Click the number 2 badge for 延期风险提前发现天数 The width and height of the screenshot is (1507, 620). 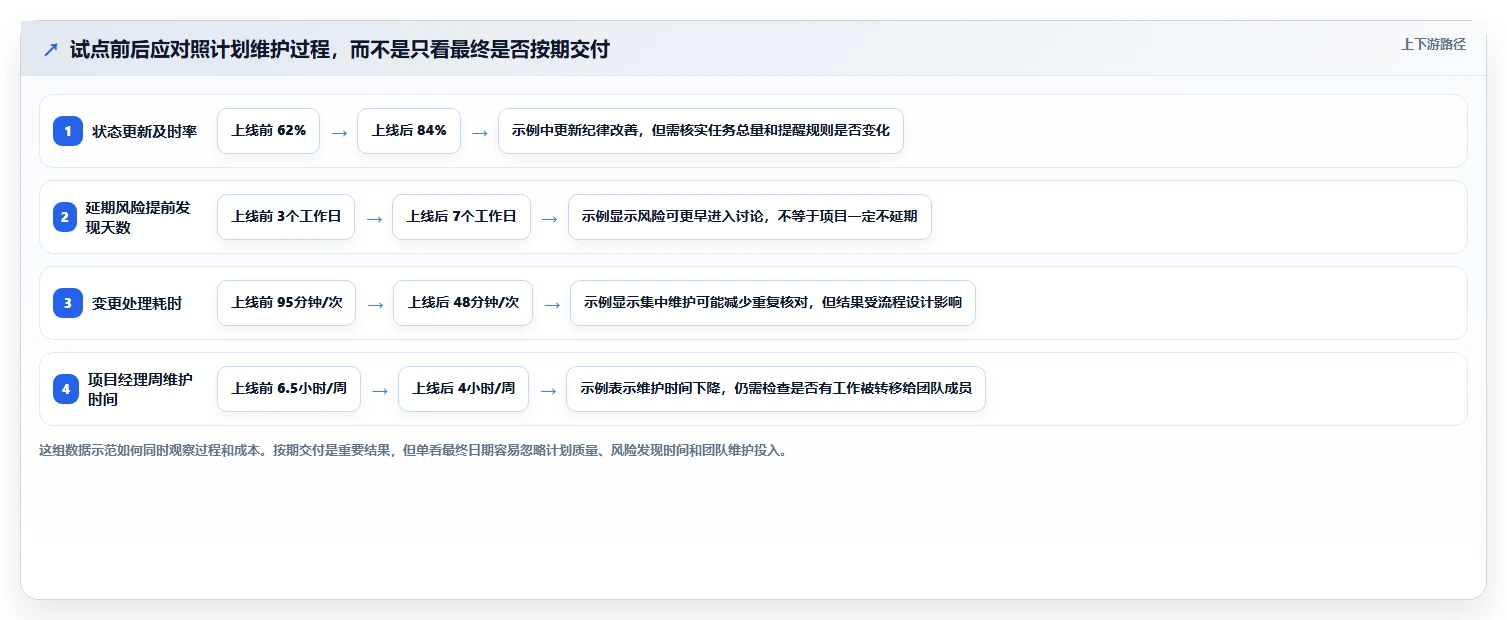(65, 217)
